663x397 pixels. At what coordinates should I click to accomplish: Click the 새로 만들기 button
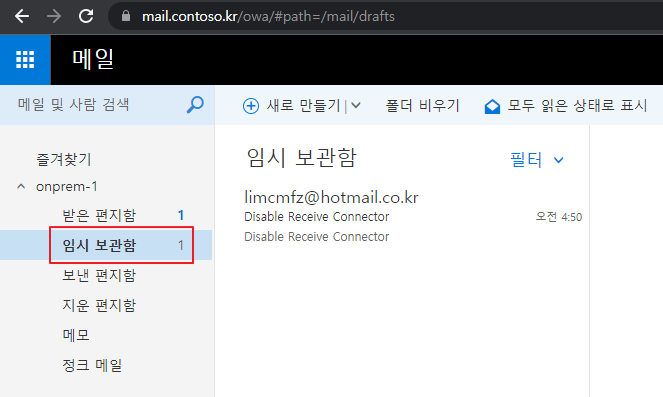tap(303, 105)
